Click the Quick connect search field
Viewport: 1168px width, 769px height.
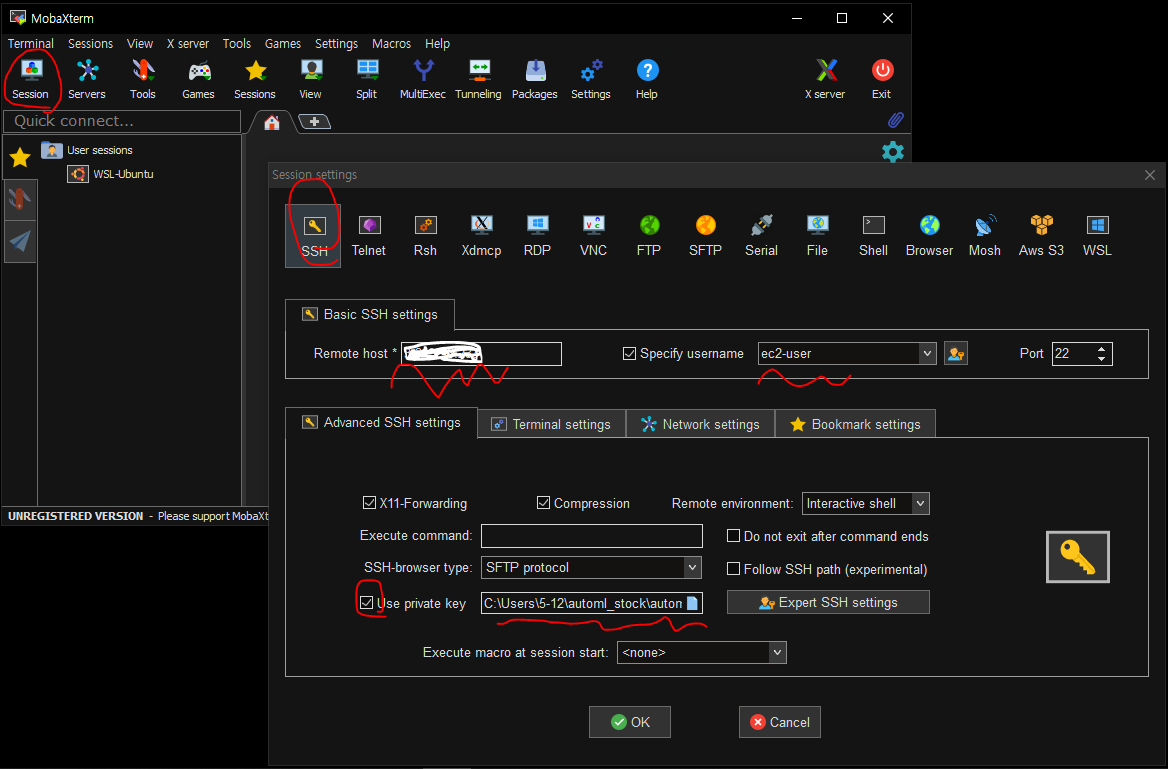[122, 121]
